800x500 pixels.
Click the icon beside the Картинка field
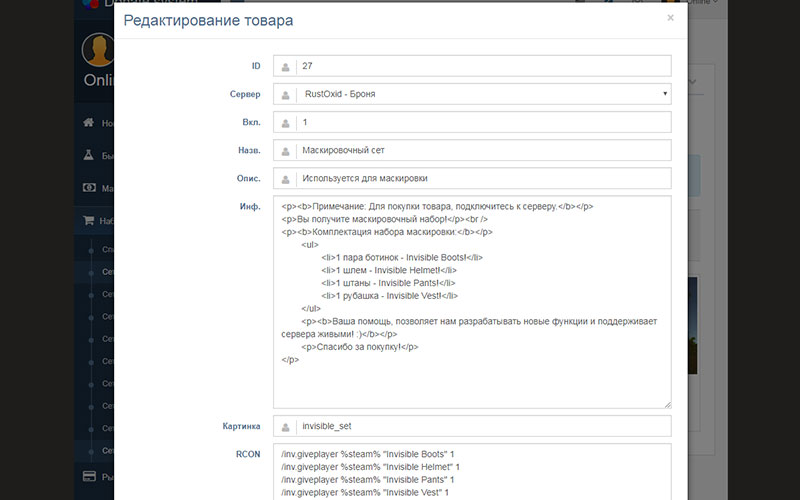pos(285,426)
